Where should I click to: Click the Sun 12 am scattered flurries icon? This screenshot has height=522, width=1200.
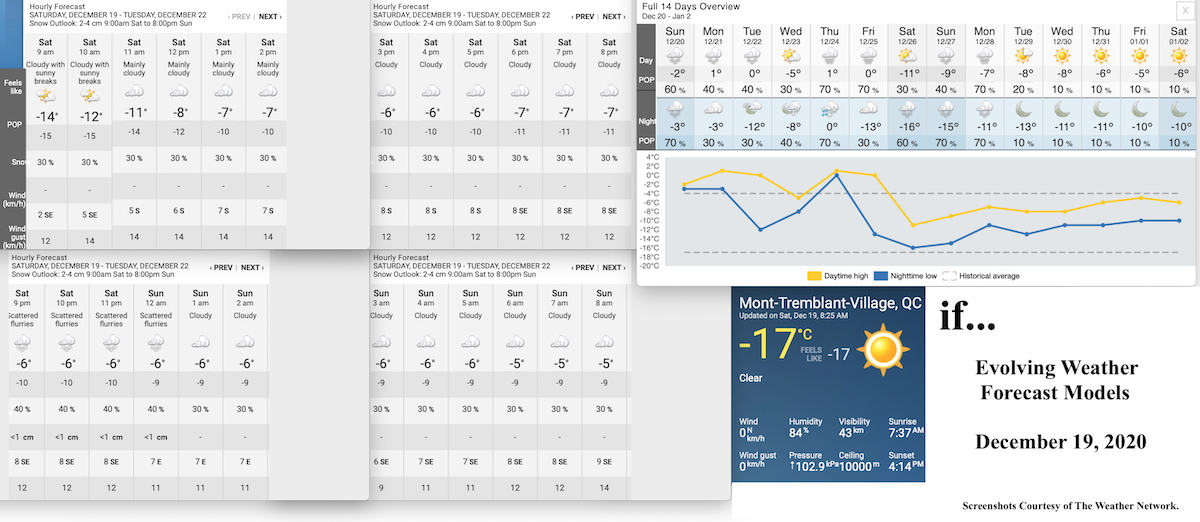point(156,343)
